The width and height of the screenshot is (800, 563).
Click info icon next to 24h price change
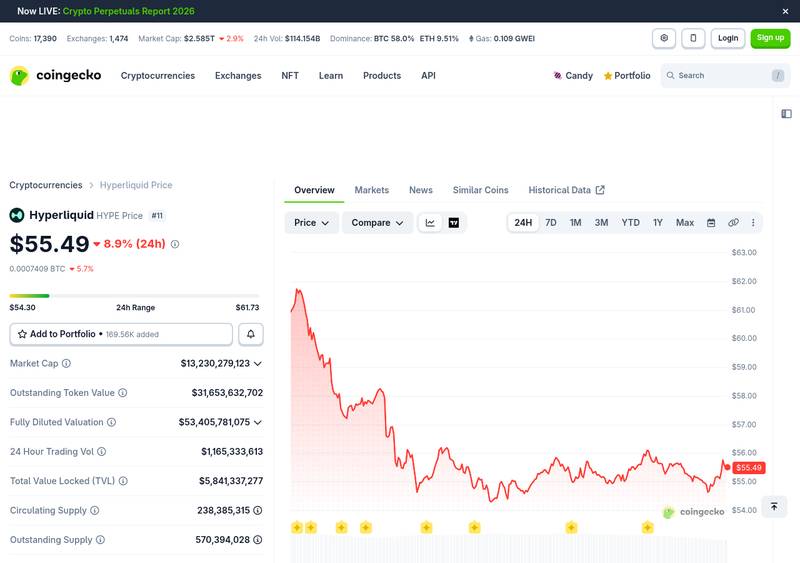coord(175,244)
